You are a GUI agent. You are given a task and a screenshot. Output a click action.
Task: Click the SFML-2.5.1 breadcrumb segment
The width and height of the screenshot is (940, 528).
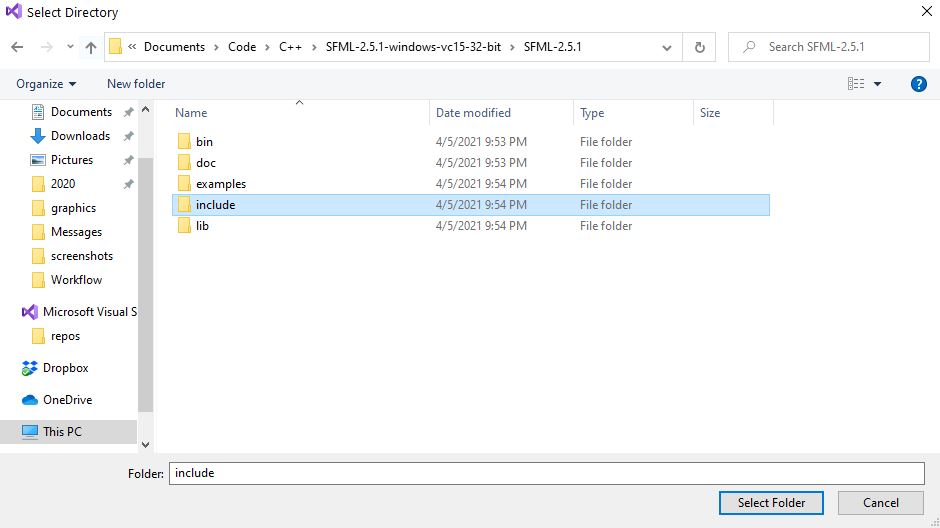[553, 47]
